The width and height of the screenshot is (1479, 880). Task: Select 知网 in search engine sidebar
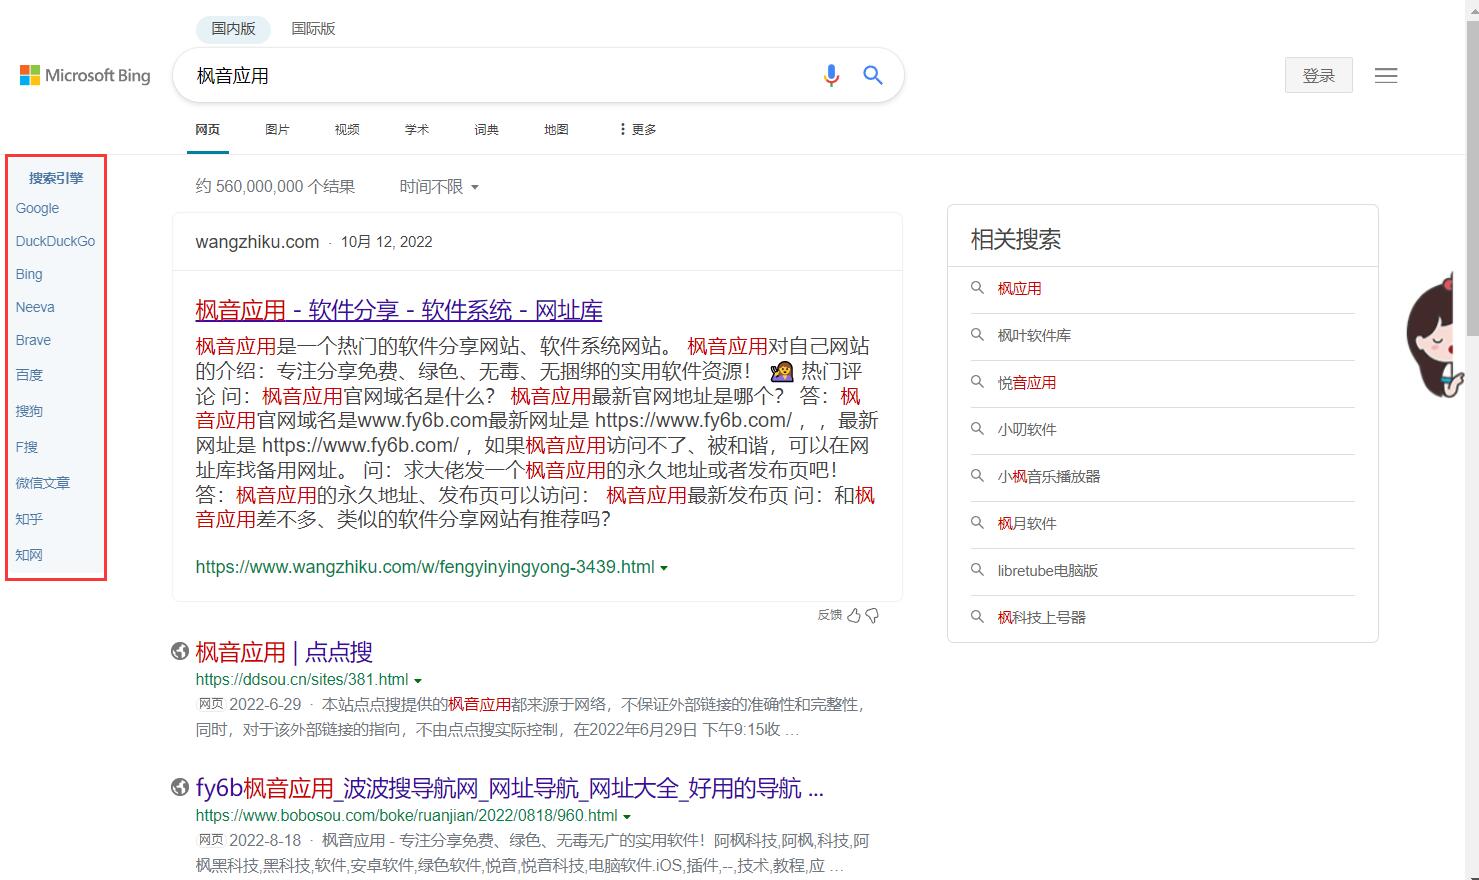coord(29,555)
